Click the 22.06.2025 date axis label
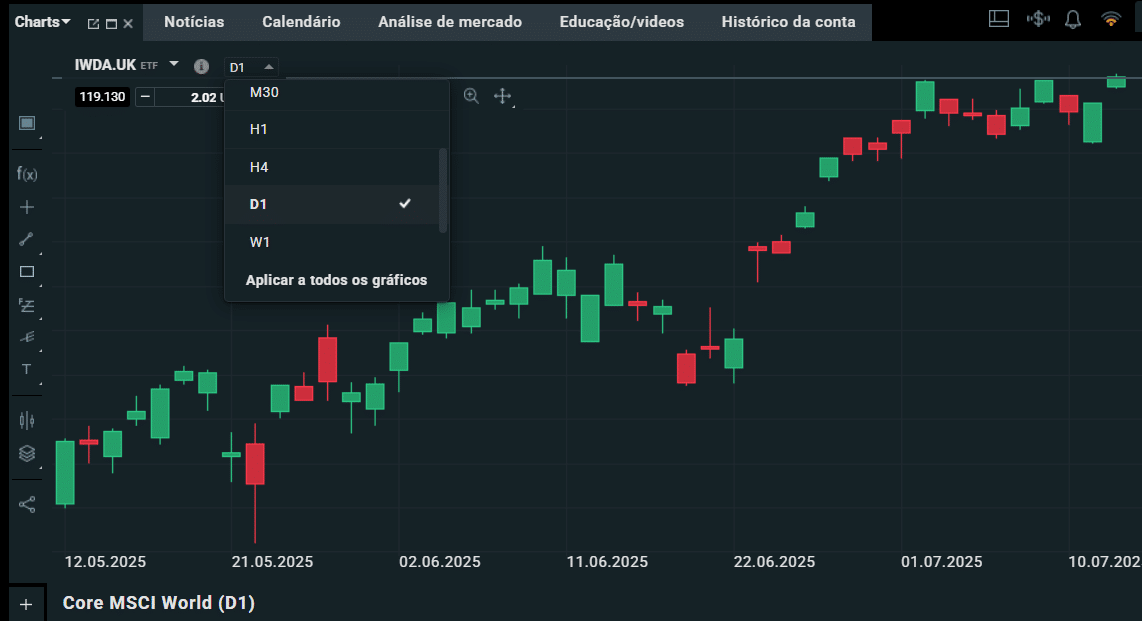The image size is (1142, 621). [774, 562]
